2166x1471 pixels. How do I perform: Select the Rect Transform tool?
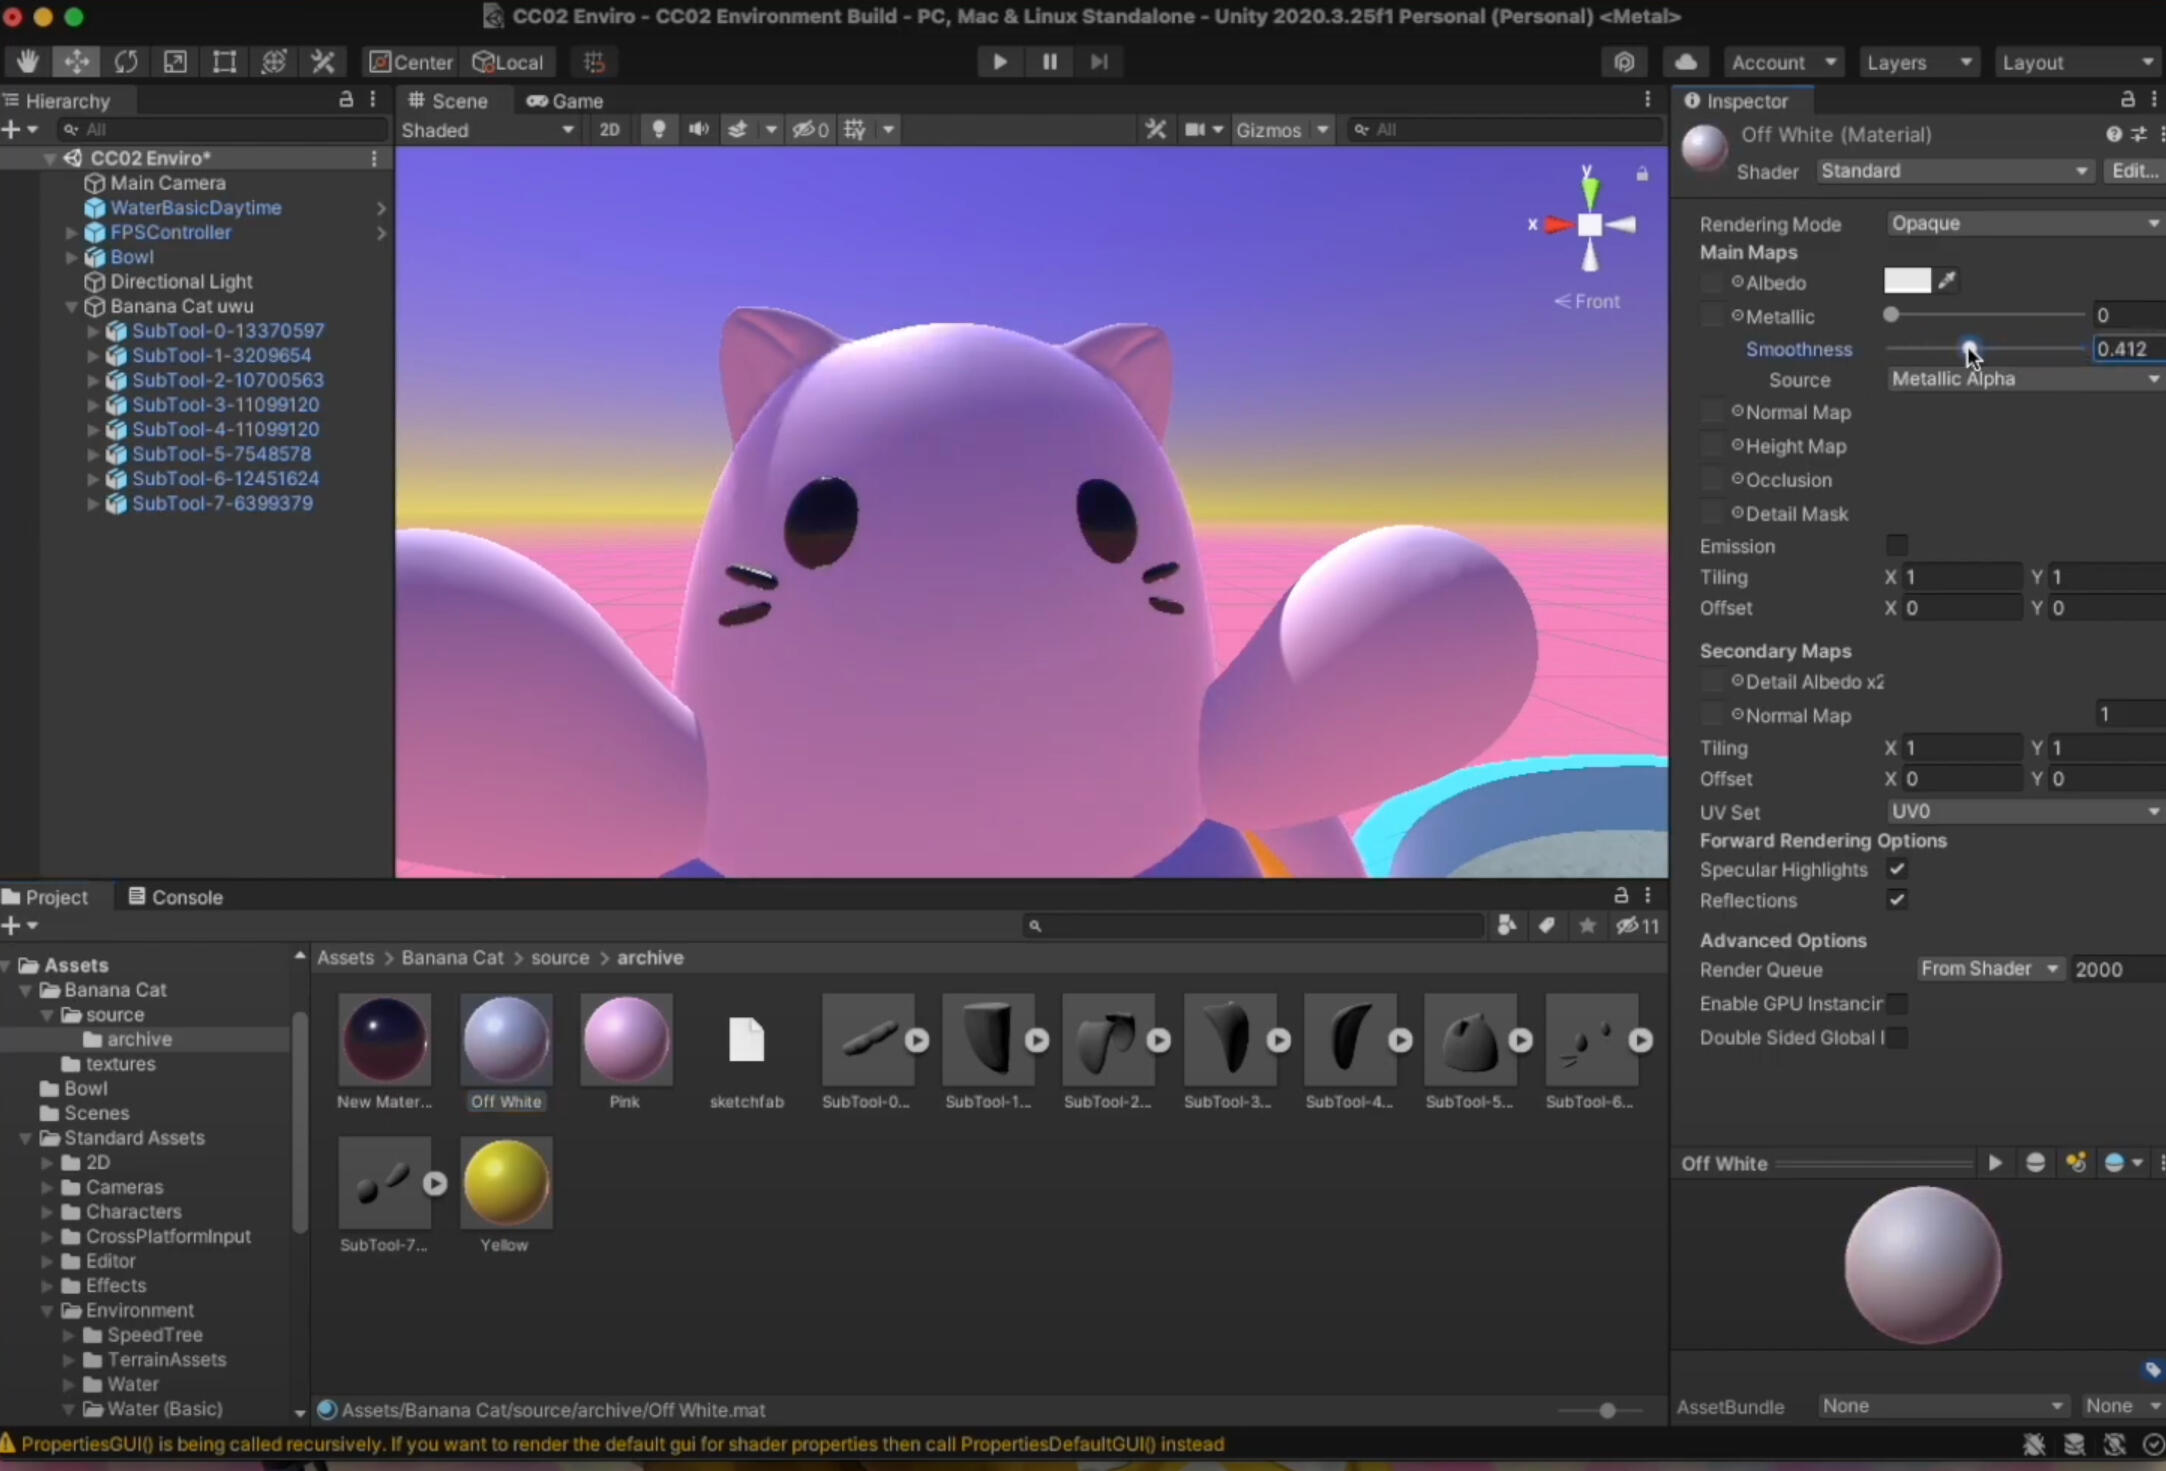pos(224,62)
